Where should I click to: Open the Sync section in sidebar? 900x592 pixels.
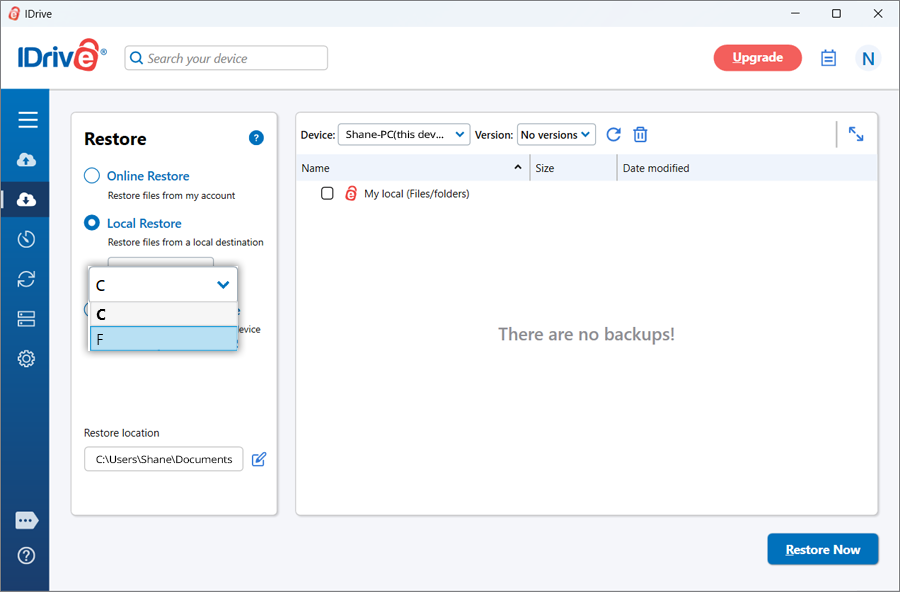pyautogui.click(x=27, y=279)
